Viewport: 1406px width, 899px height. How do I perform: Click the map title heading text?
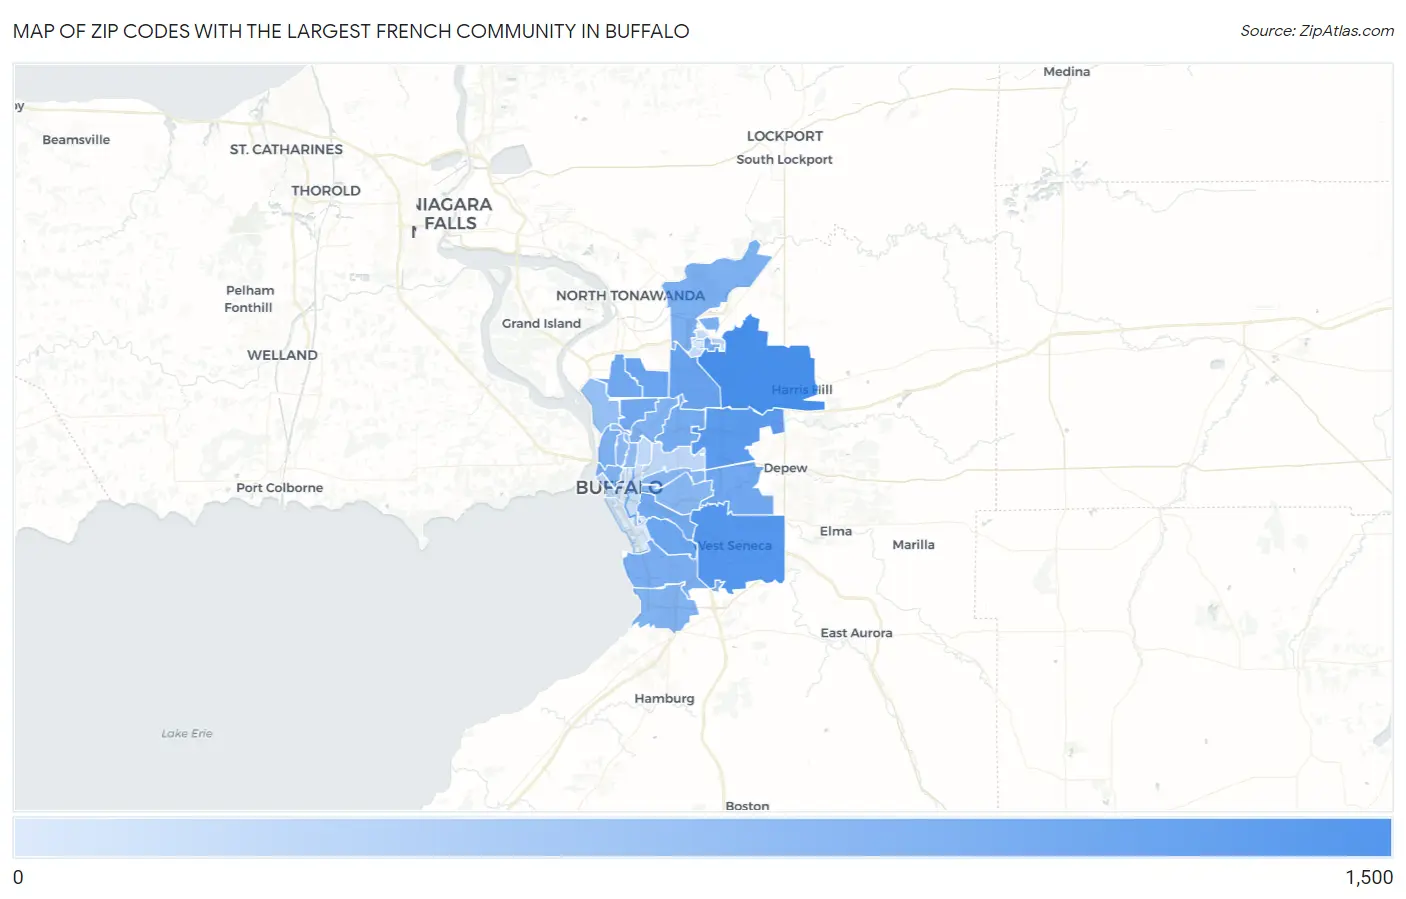tap(351, 31)
